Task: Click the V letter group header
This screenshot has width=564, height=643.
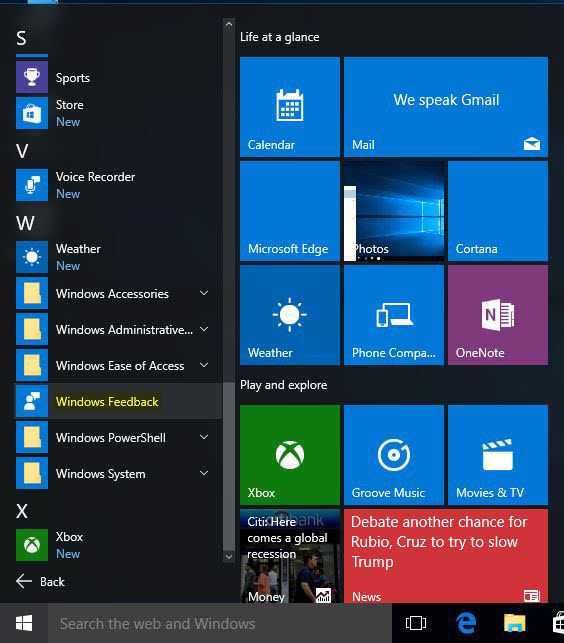Action: pos(22,151)
